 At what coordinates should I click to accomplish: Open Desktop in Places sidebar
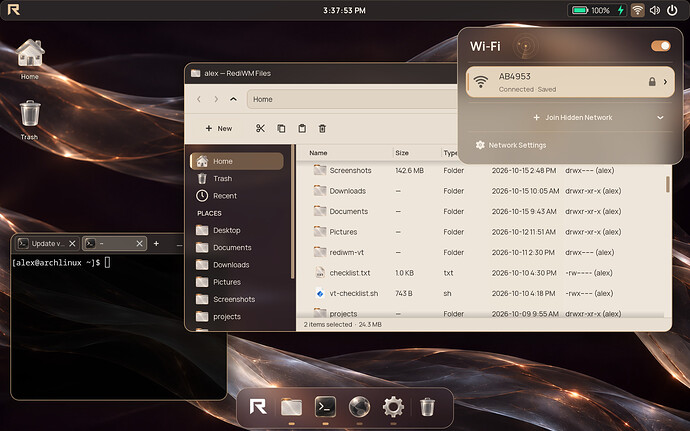237,230
